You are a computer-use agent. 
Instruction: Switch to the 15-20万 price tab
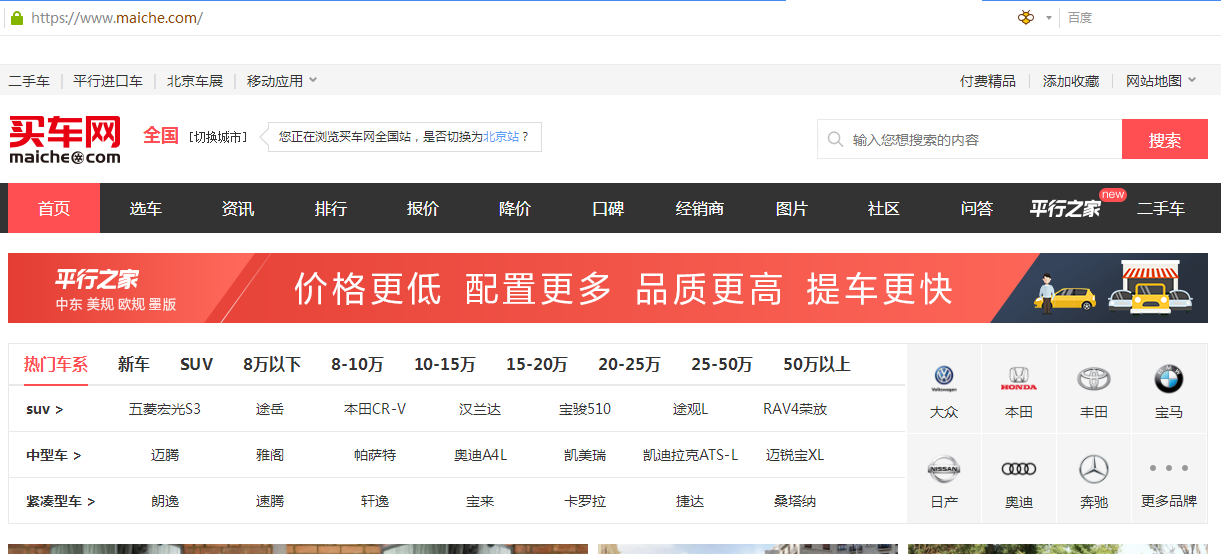(537, 364)
